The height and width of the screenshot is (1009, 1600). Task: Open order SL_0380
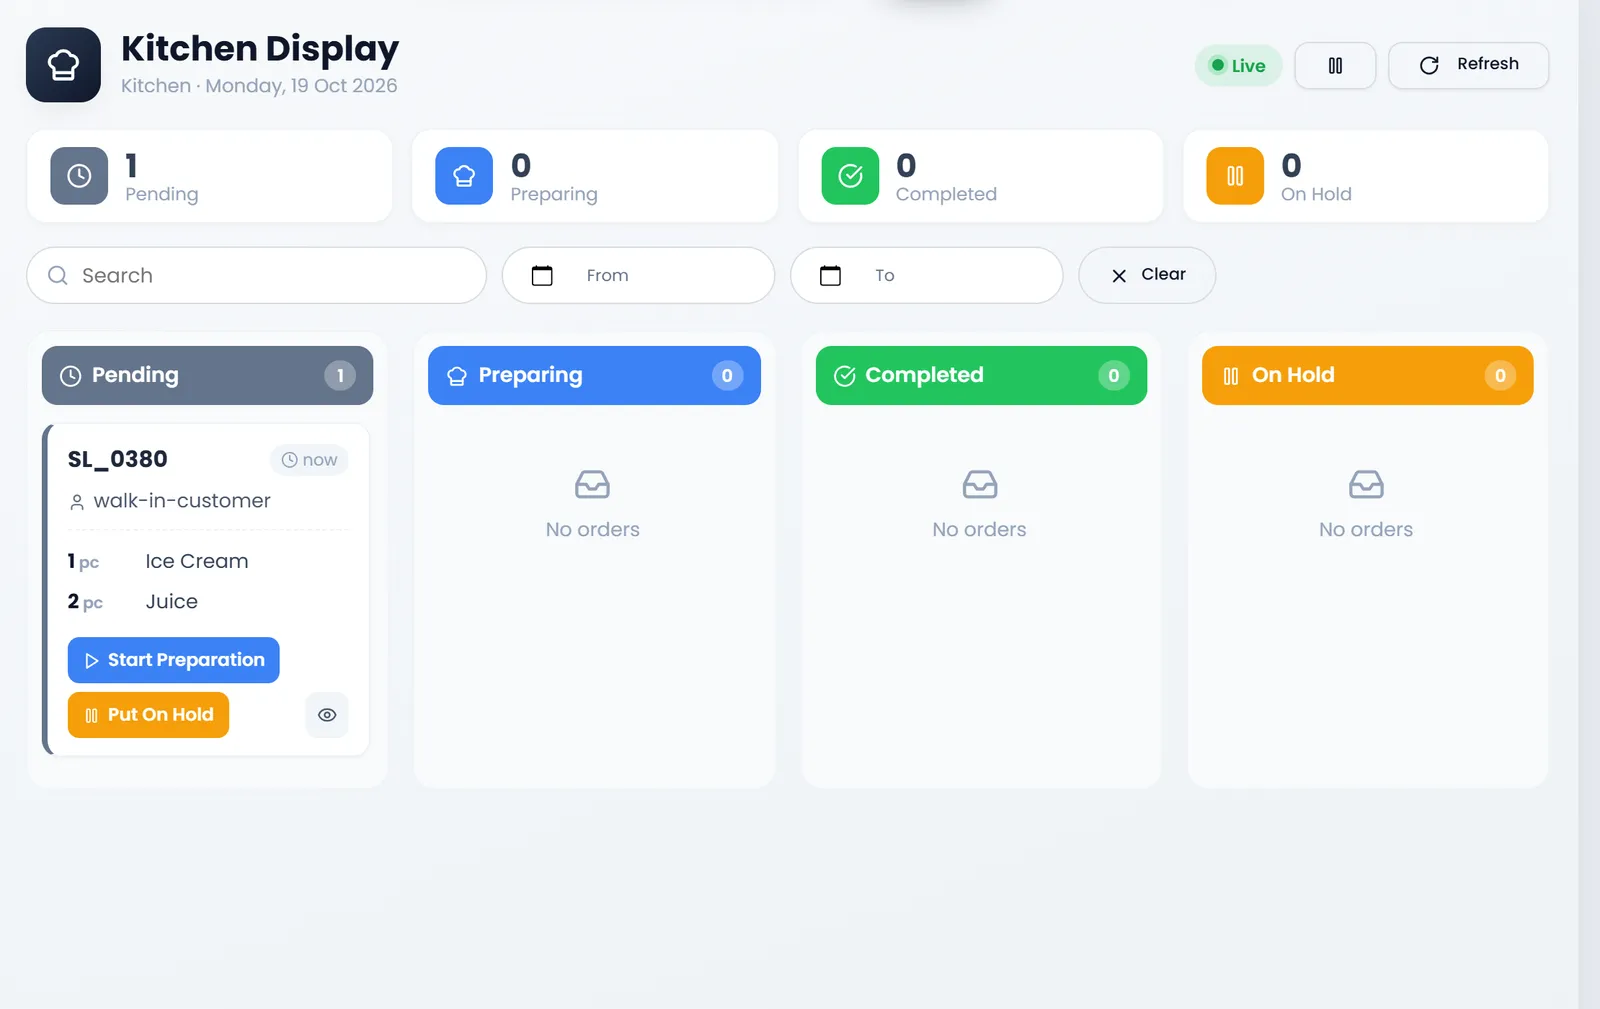(x=117, y=459)
